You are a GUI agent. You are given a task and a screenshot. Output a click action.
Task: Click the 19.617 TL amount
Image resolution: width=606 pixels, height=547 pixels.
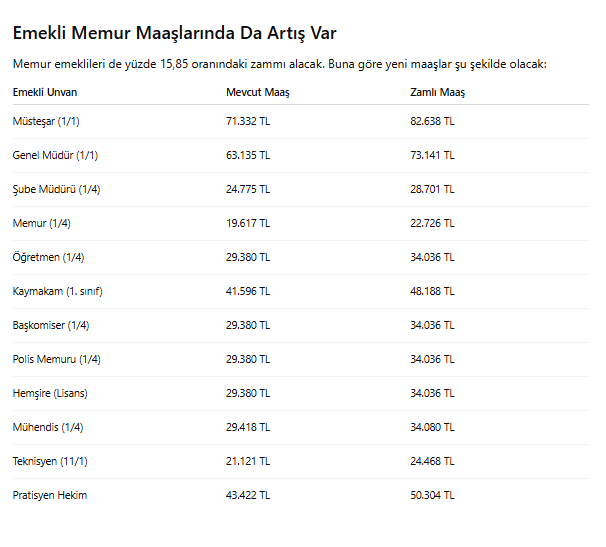pos(248,223)
